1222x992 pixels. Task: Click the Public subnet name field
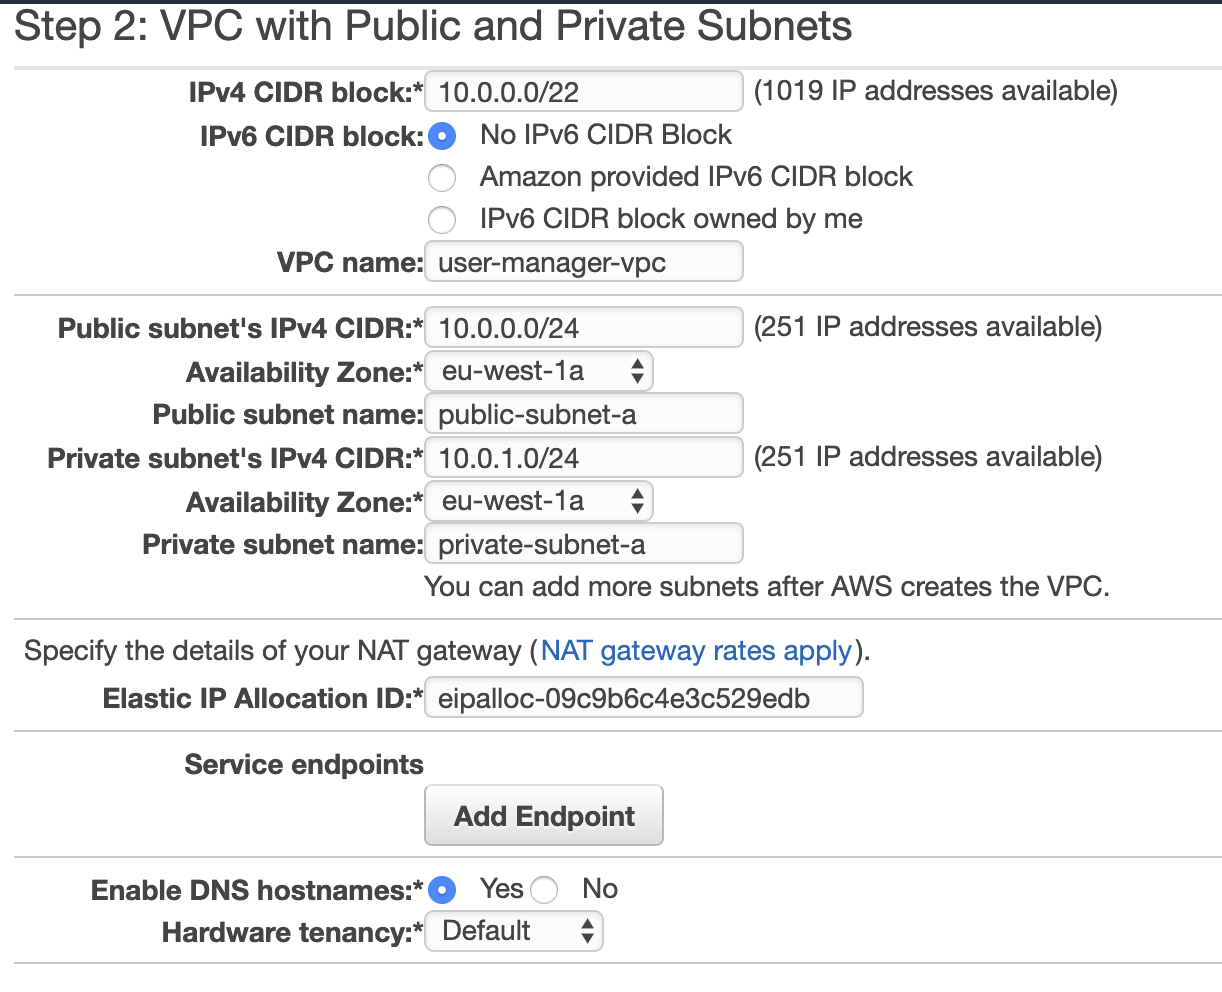[x=584, y=415]
